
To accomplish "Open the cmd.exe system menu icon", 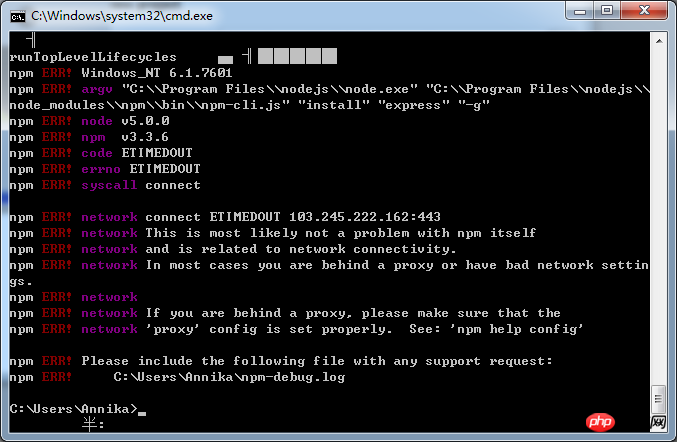I will tap(17, 15).
